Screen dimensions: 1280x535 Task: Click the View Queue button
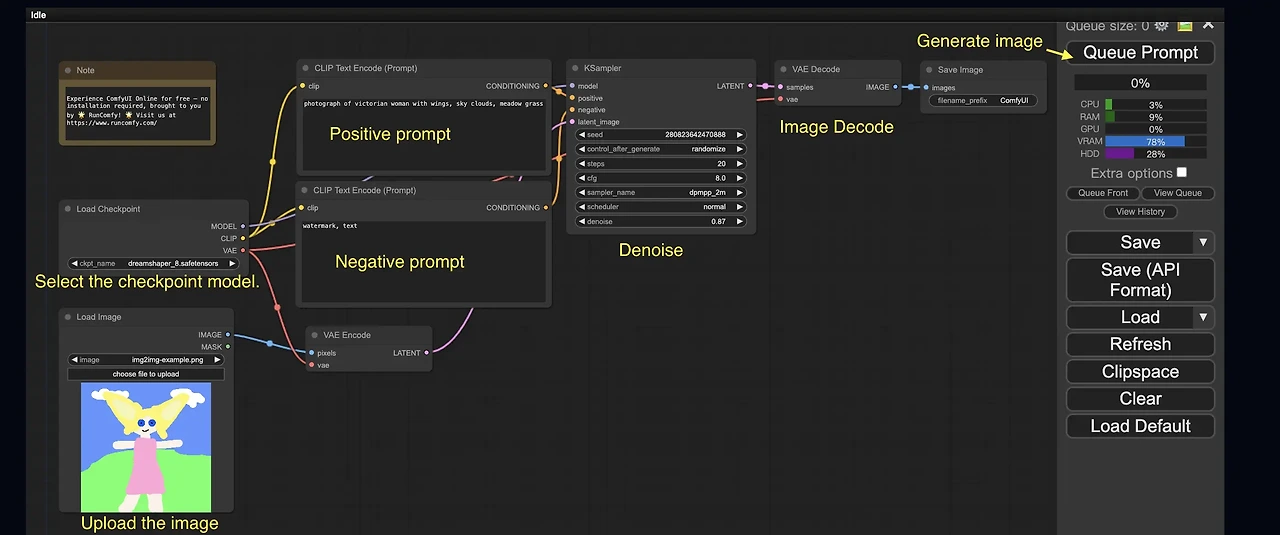pos(1178,193)
